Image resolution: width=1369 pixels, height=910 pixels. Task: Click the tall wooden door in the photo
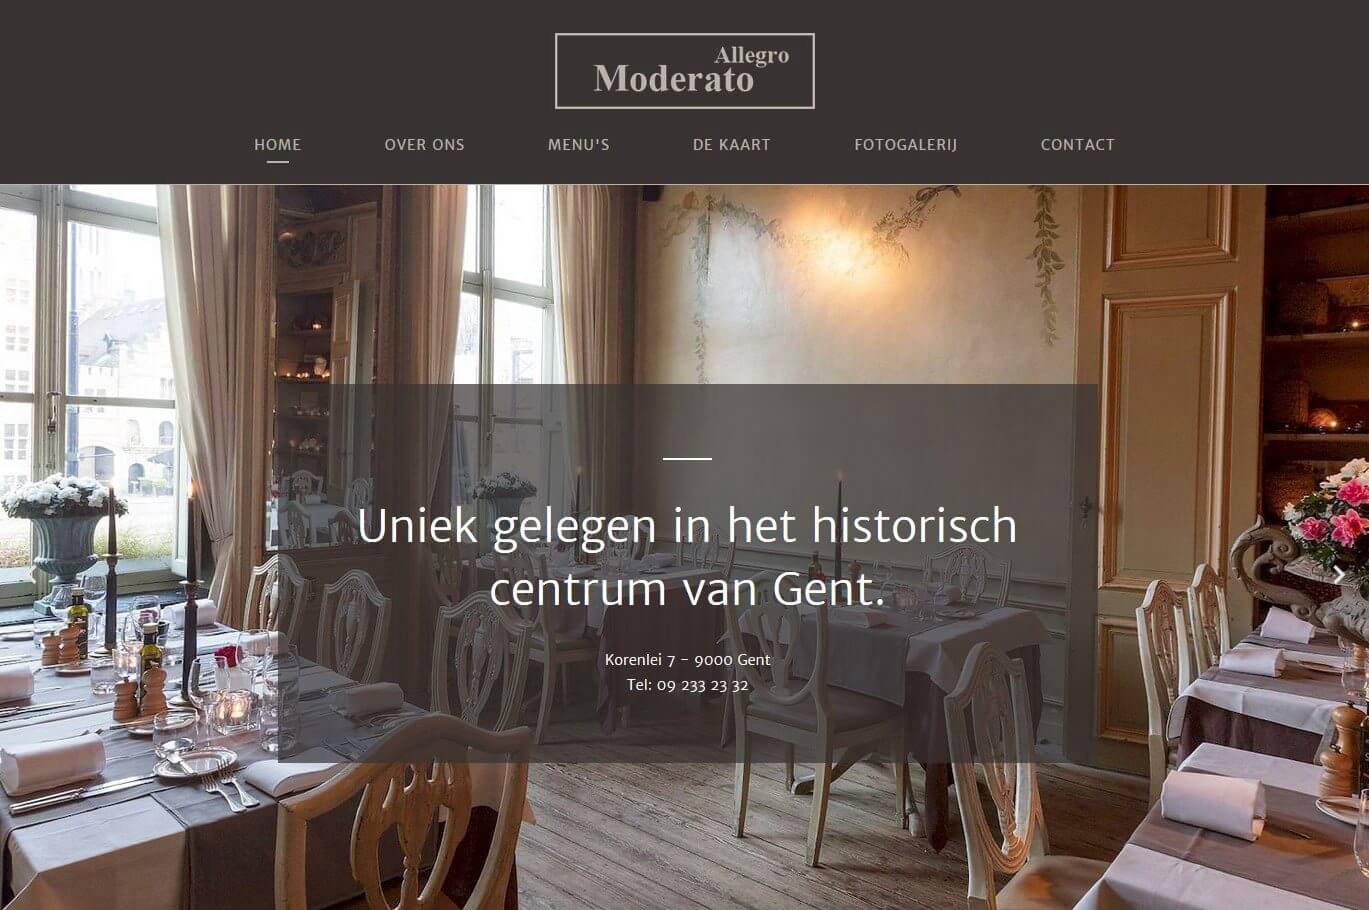1169,470
